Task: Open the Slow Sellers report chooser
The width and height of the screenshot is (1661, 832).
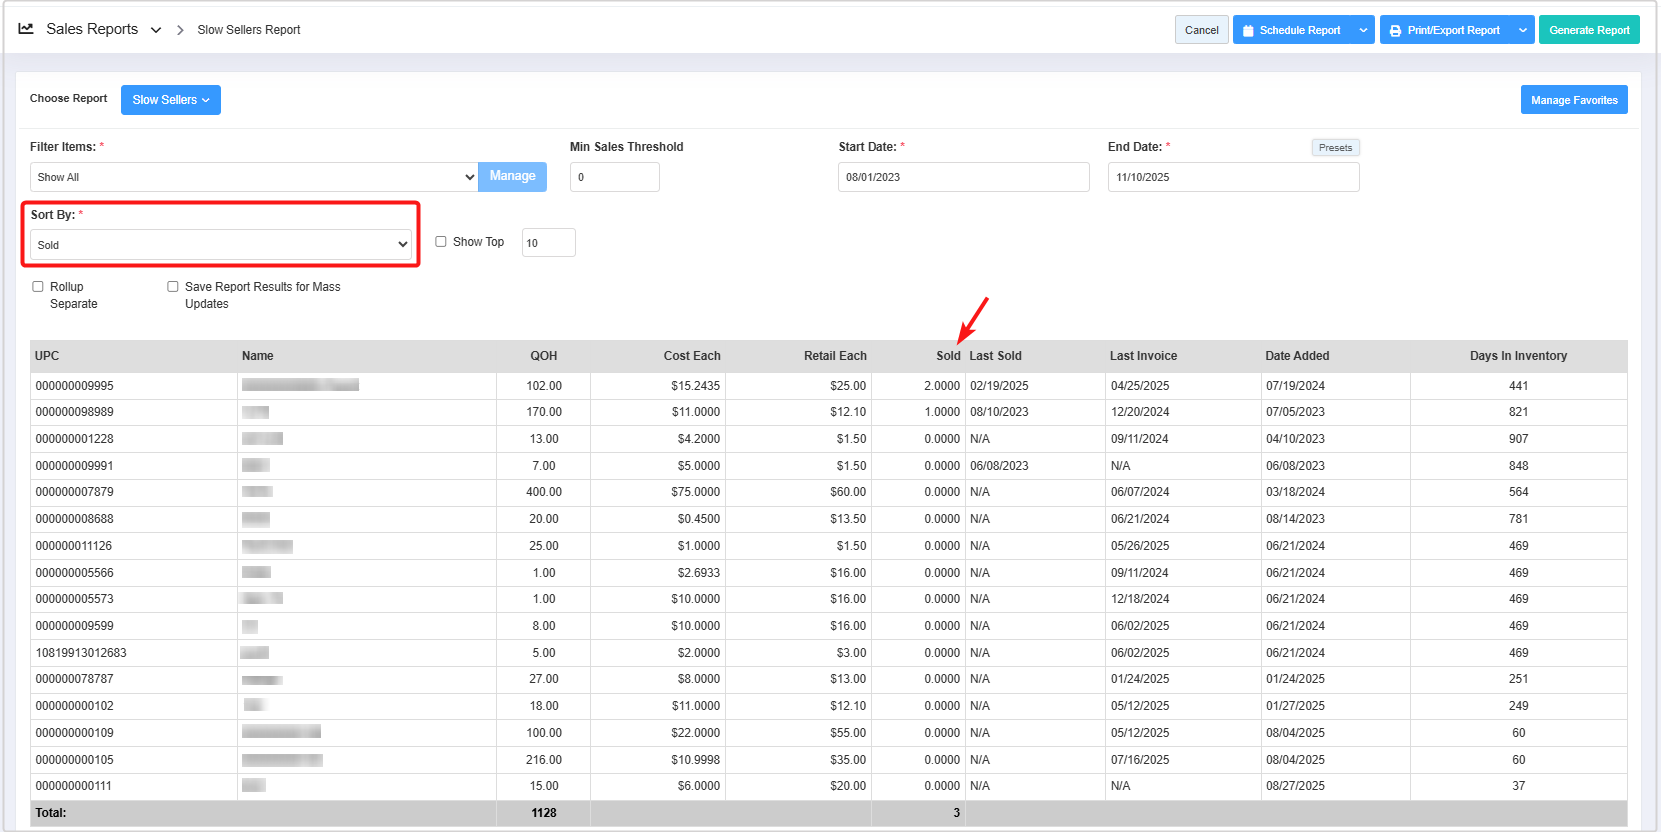Action: (170, 100)
